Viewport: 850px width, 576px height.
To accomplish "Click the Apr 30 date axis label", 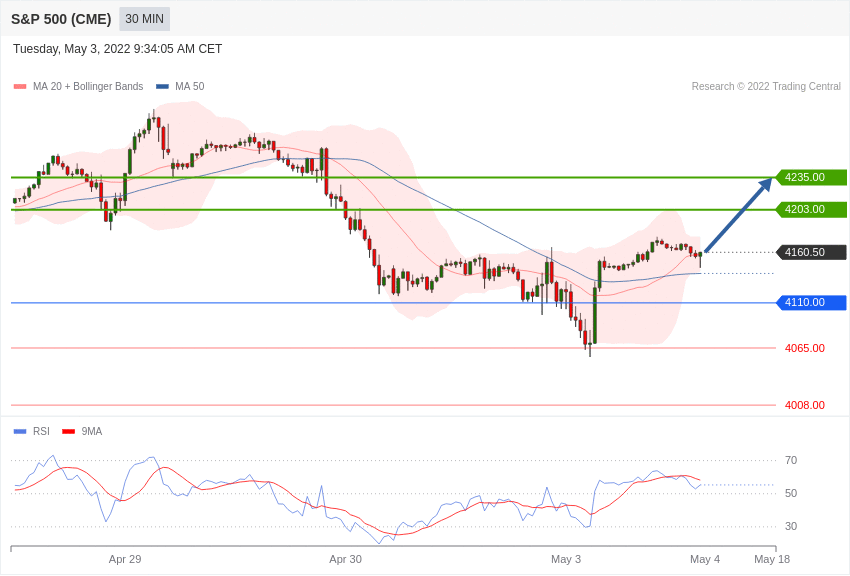I will click(x=345, y=559).
